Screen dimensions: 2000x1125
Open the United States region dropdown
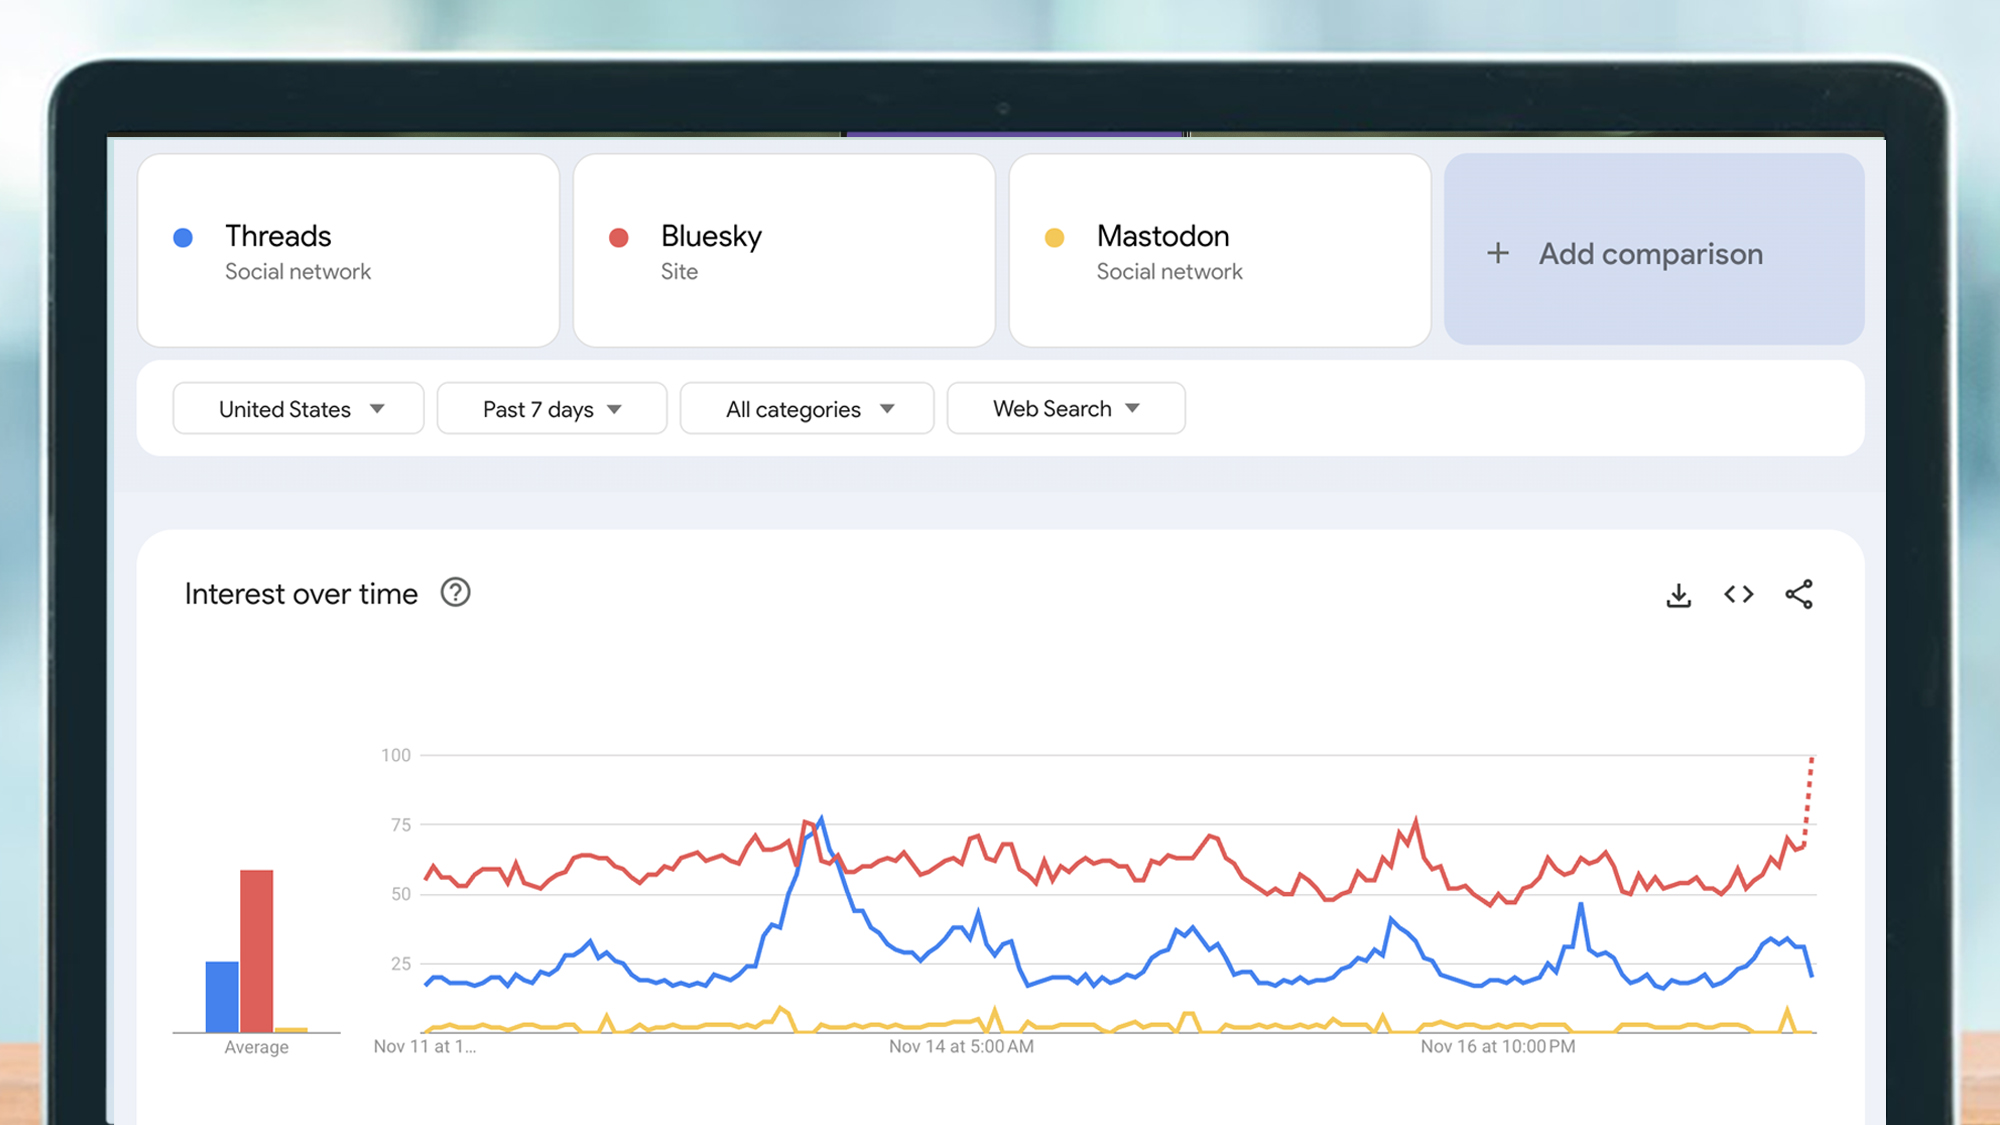[298, 408]
